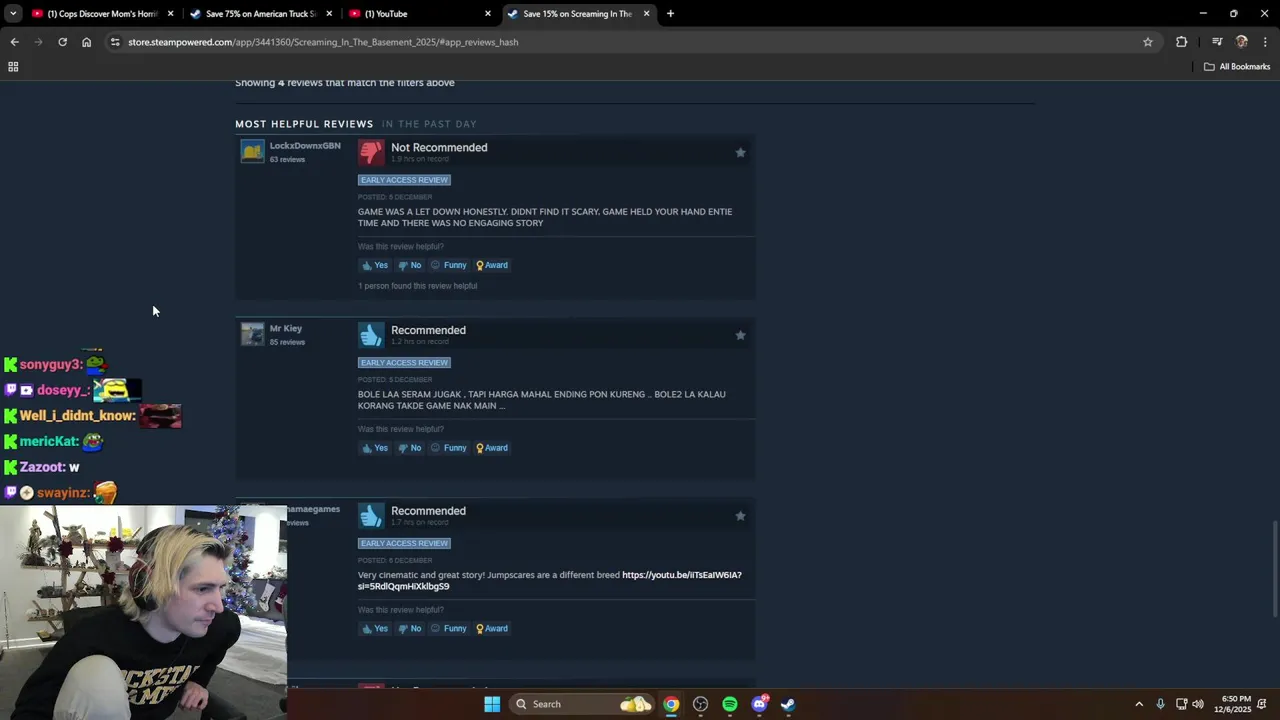
Task: Open a new browser tab
Action: tap(670, 14)
